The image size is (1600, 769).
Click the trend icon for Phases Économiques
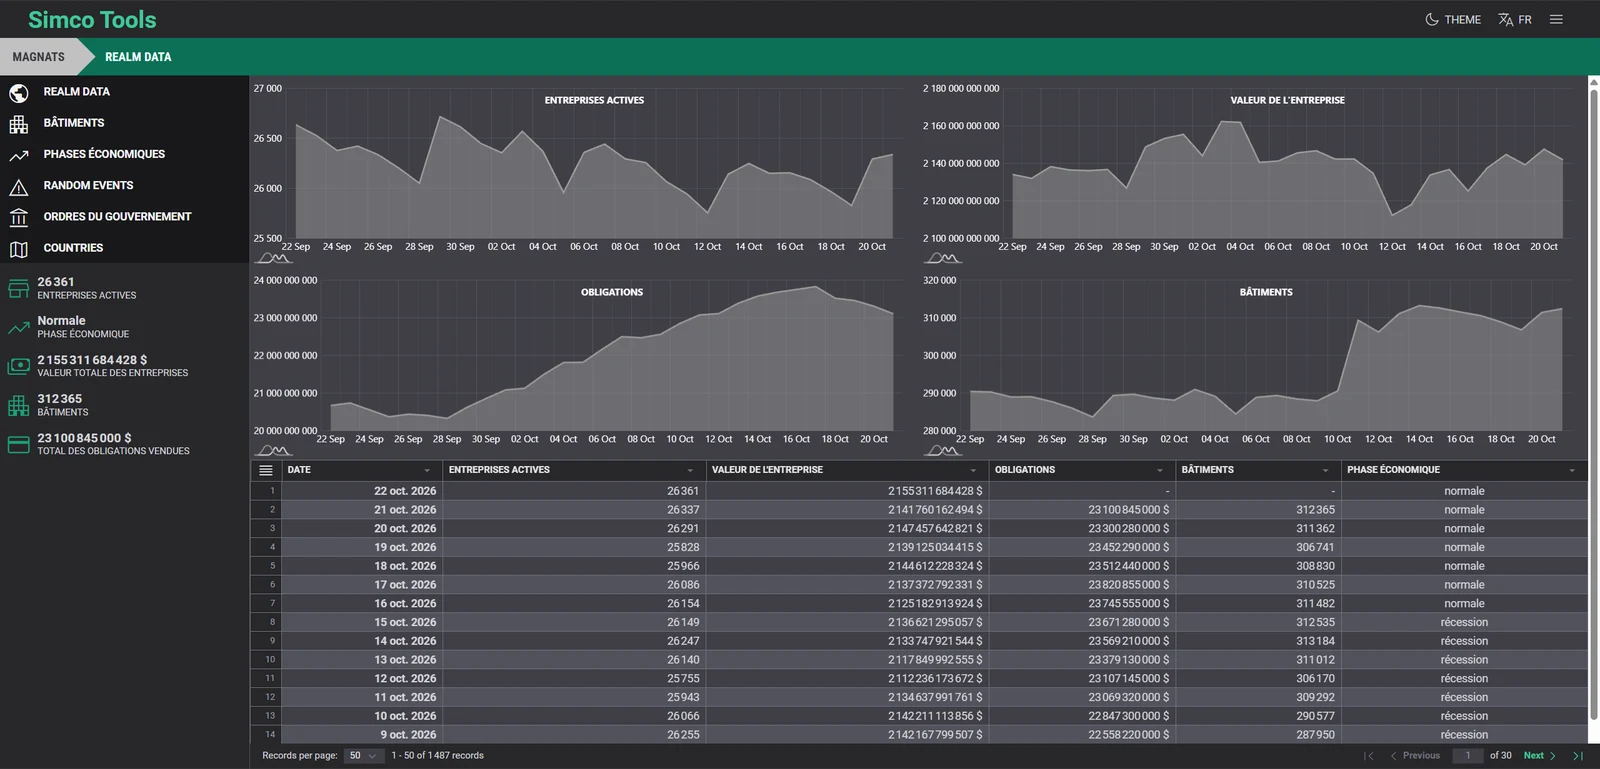(18, 155)
